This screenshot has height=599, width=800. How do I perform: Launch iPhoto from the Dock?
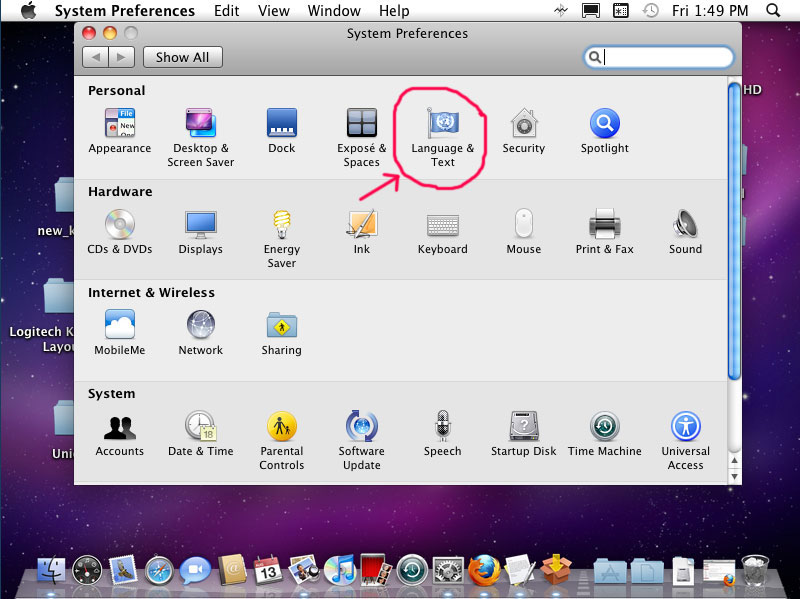tap(304, 570)
